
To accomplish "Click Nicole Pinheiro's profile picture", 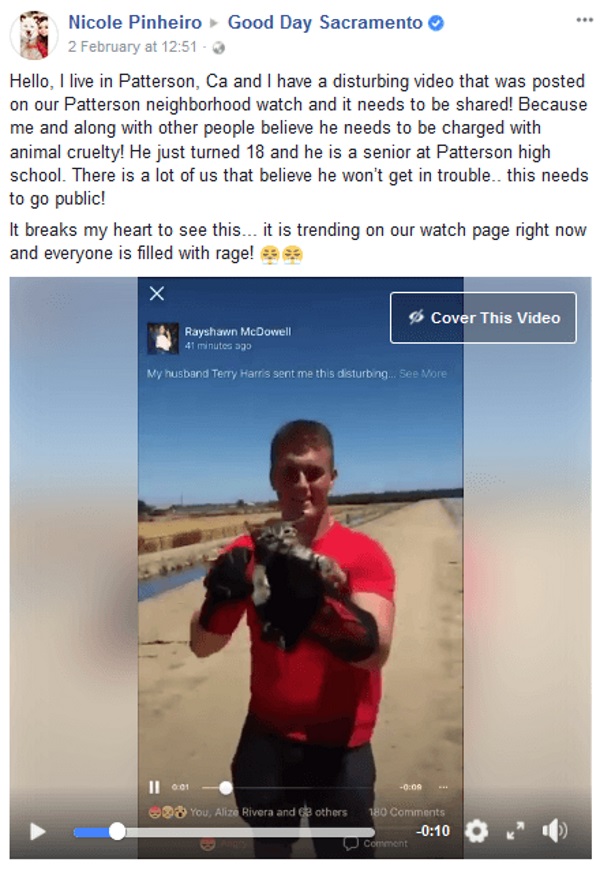I will (34, 34).
